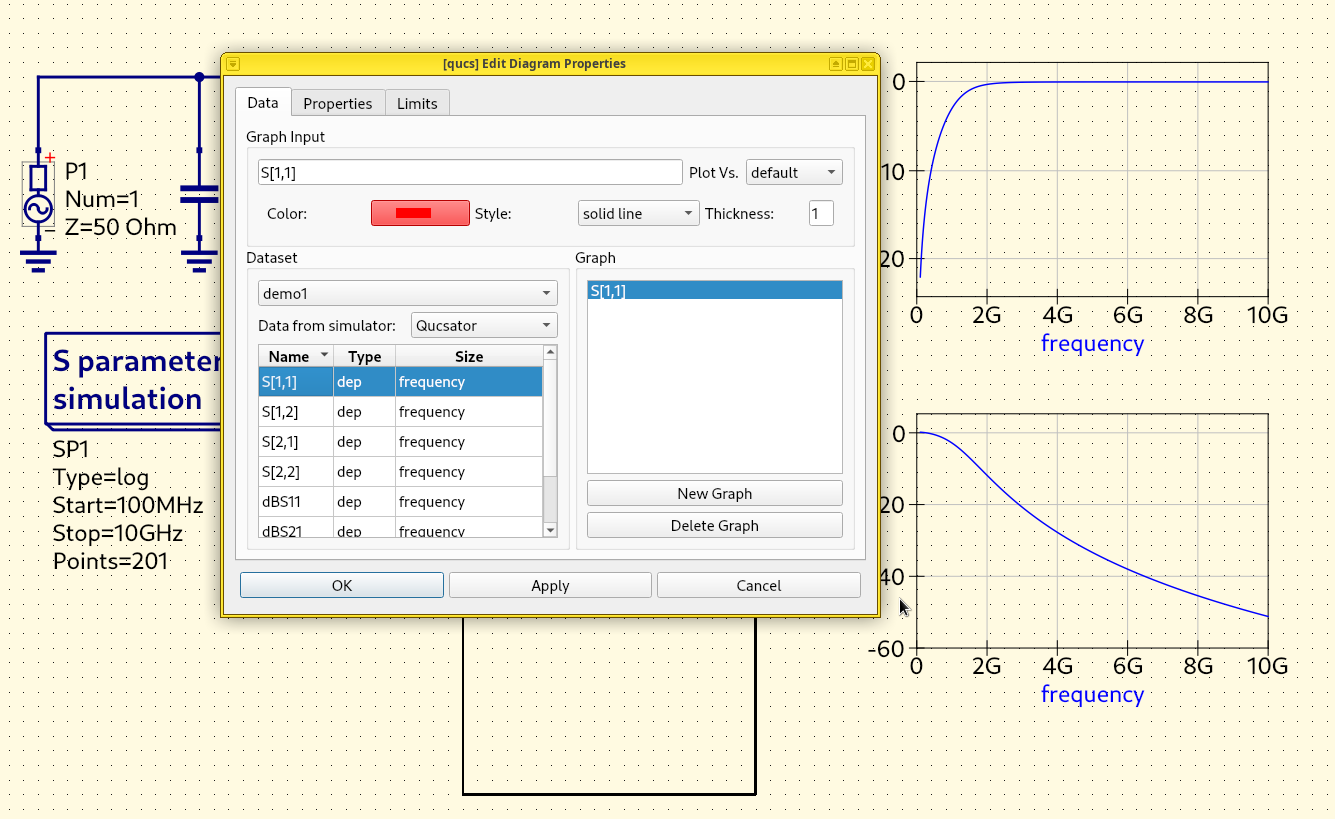Click the sort arrow in Name column header
1335x819 pixels.
(324, 356)
